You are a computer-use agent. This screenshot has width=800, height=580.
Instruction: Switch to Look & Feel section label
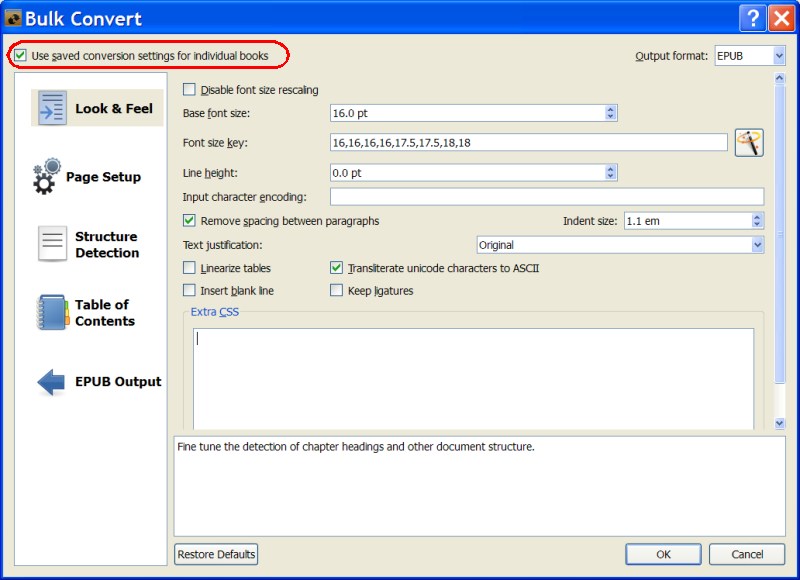[x=114, y=108]
